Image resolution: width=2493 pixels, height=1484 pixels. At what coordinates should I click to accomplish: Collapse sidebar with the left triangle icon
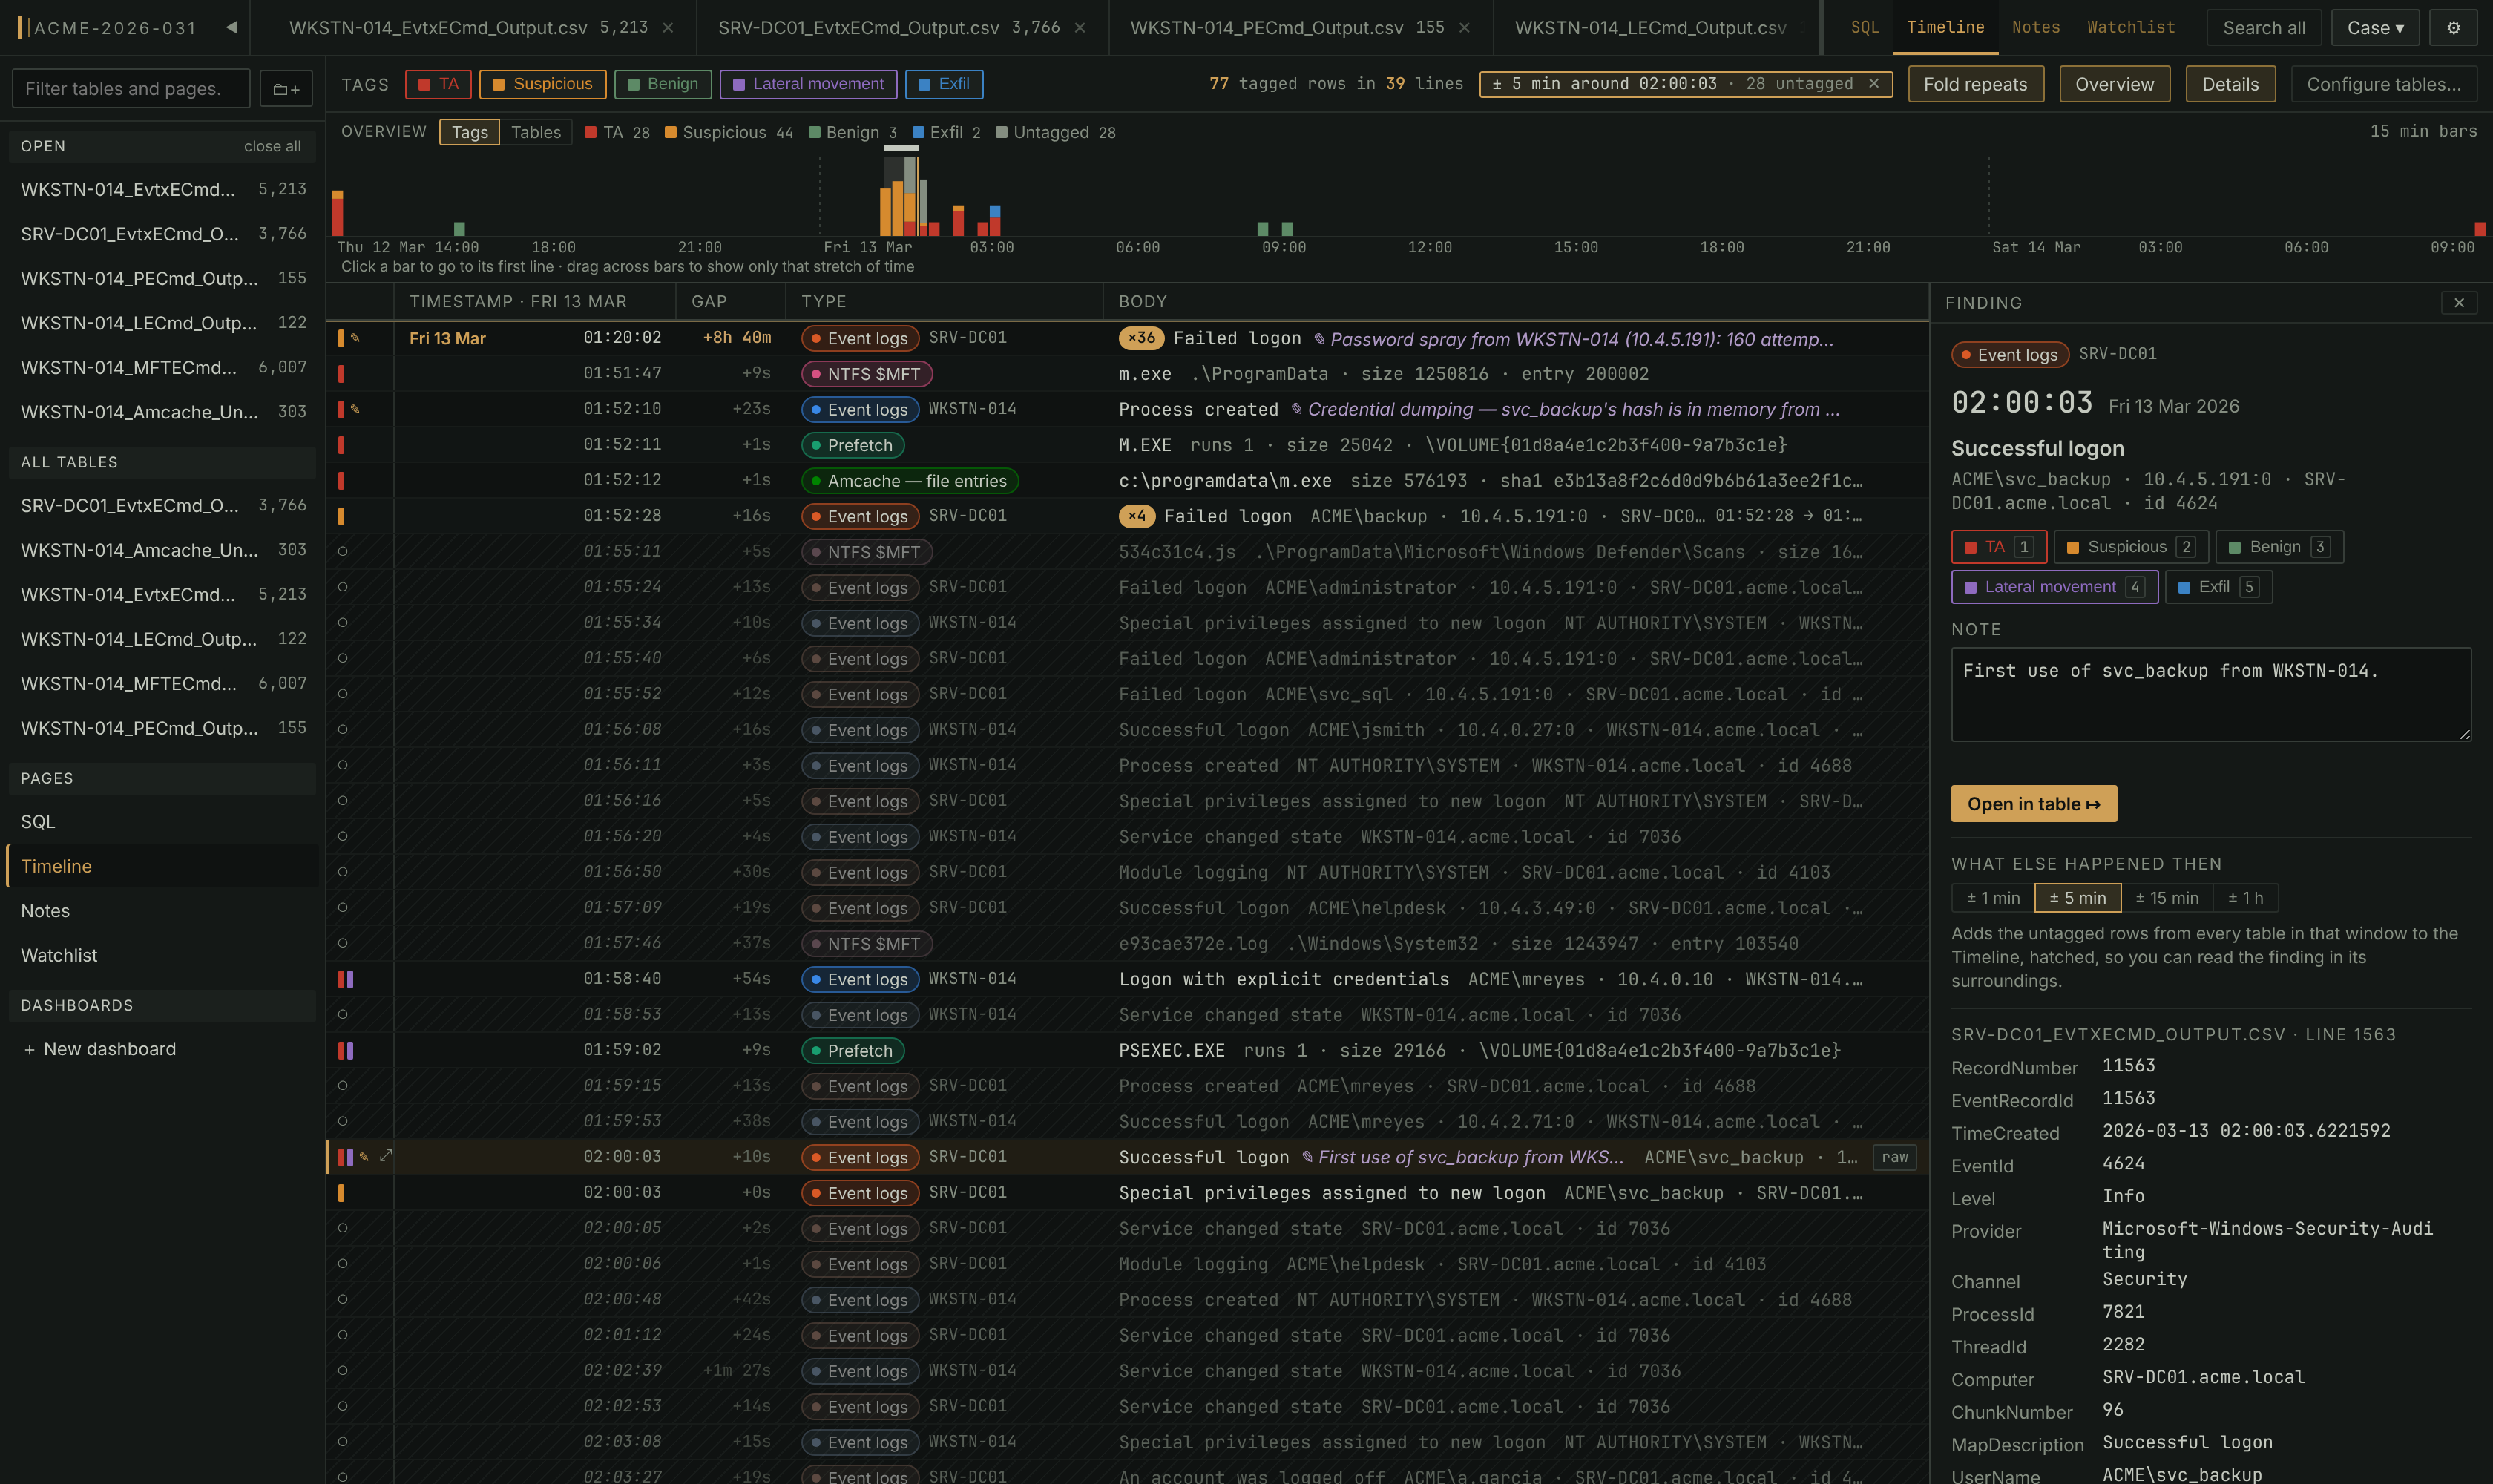[x=232, y=27]
